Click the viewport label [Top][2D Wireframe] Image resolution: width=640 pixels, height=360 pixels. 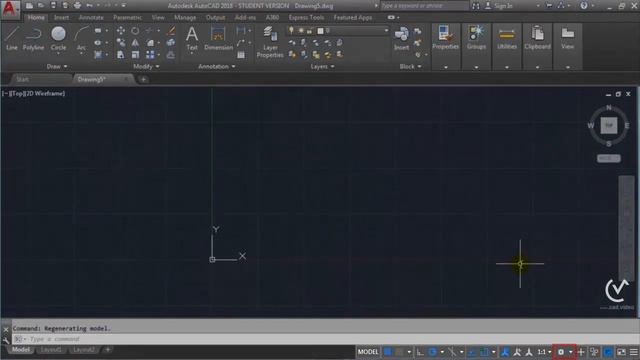(33, 93)
